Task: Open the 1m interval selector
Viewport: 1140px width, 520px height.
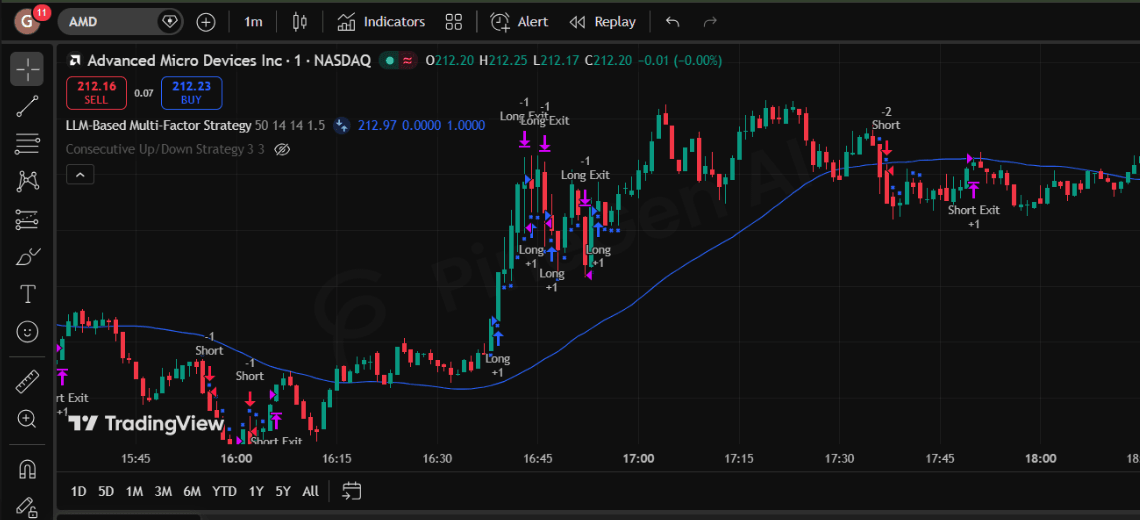Action: click(253, 22)
